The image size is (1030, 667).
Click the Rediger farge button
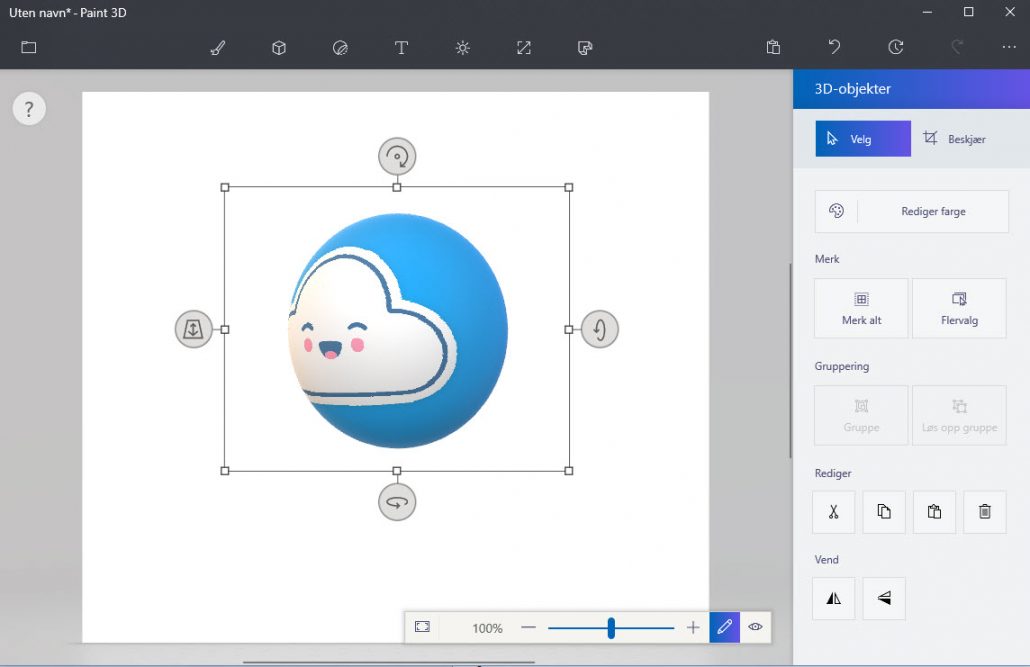(x=911, y=211)
